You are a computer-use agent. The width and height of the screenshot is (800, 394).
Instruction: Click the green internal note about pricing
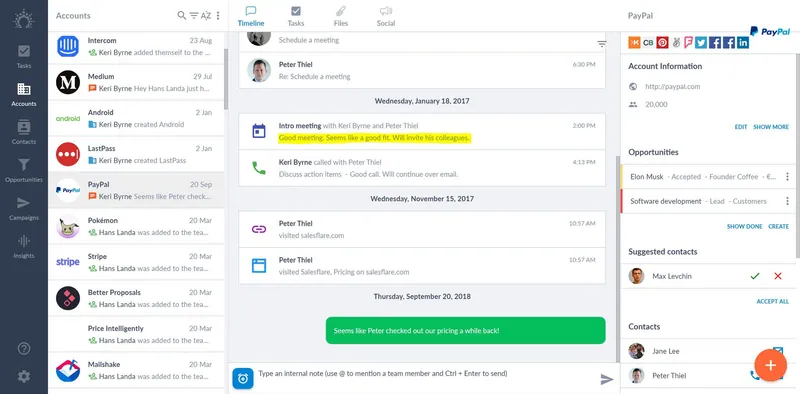465,330
